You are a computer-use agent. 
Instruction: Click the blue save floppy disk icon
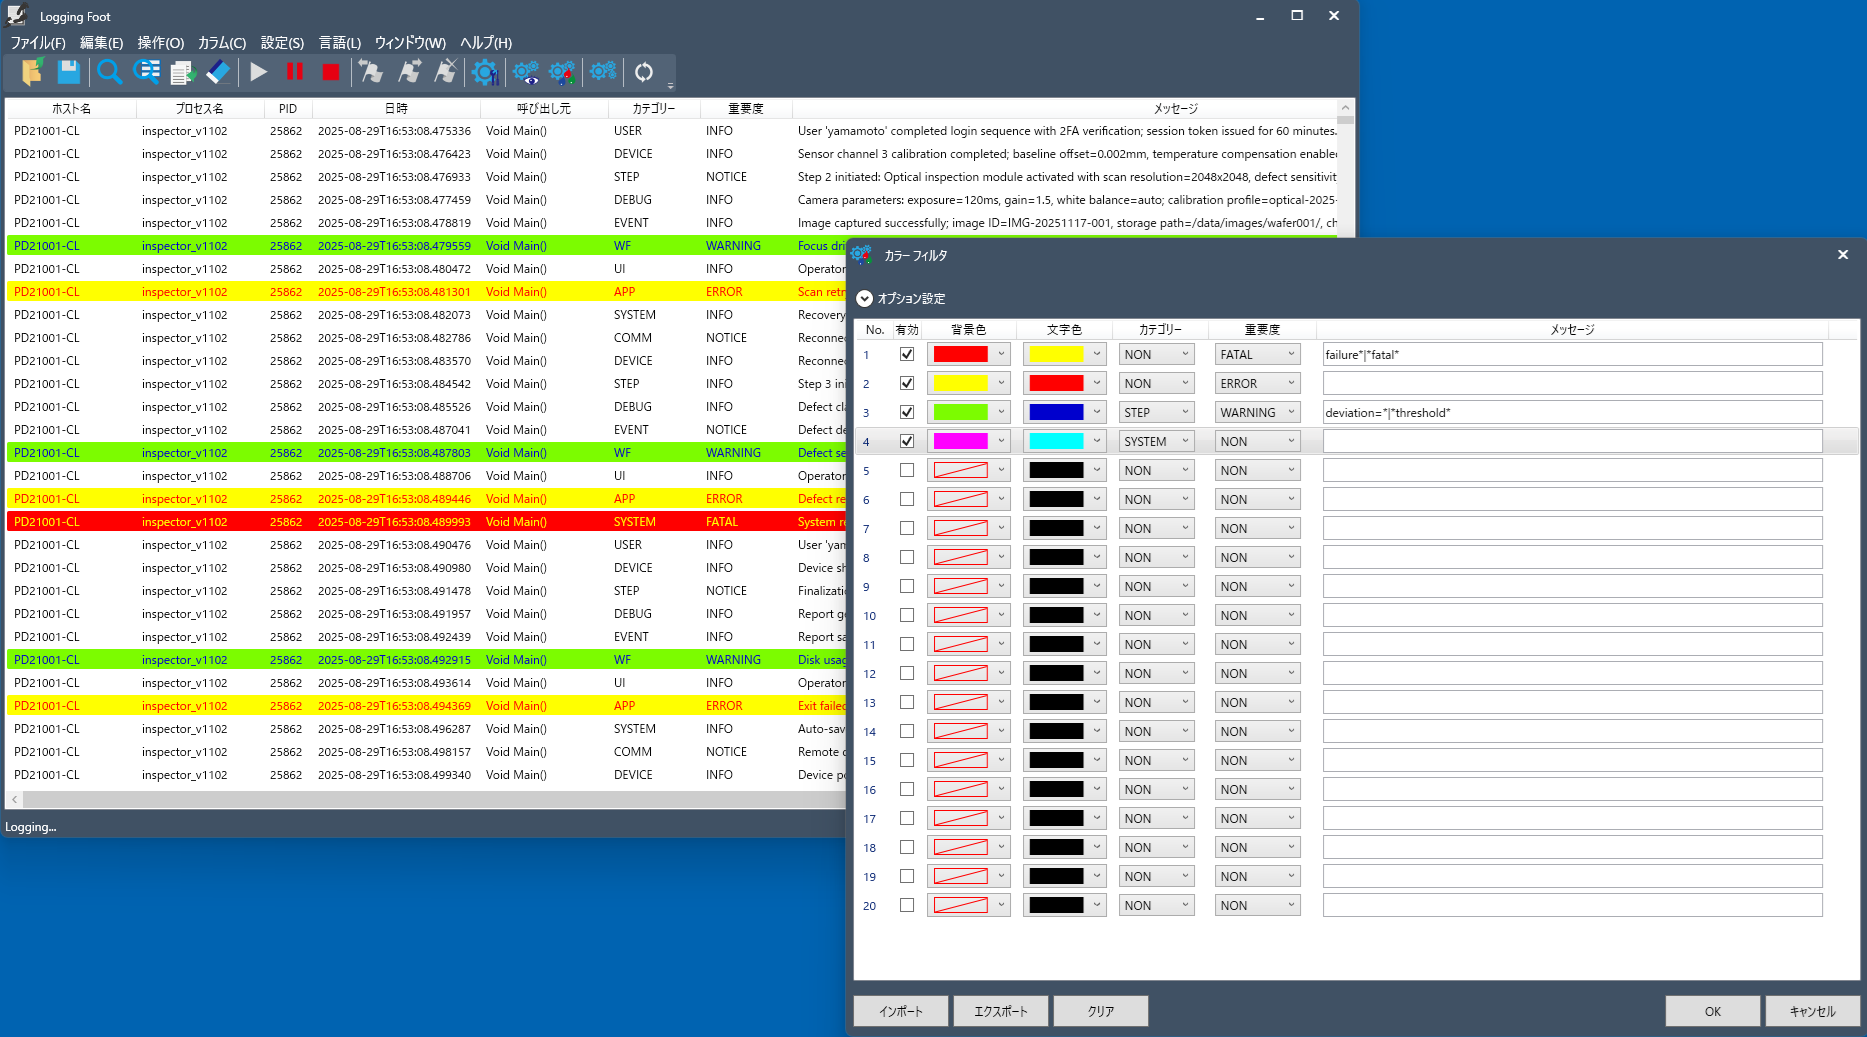[x=68, y=72]
